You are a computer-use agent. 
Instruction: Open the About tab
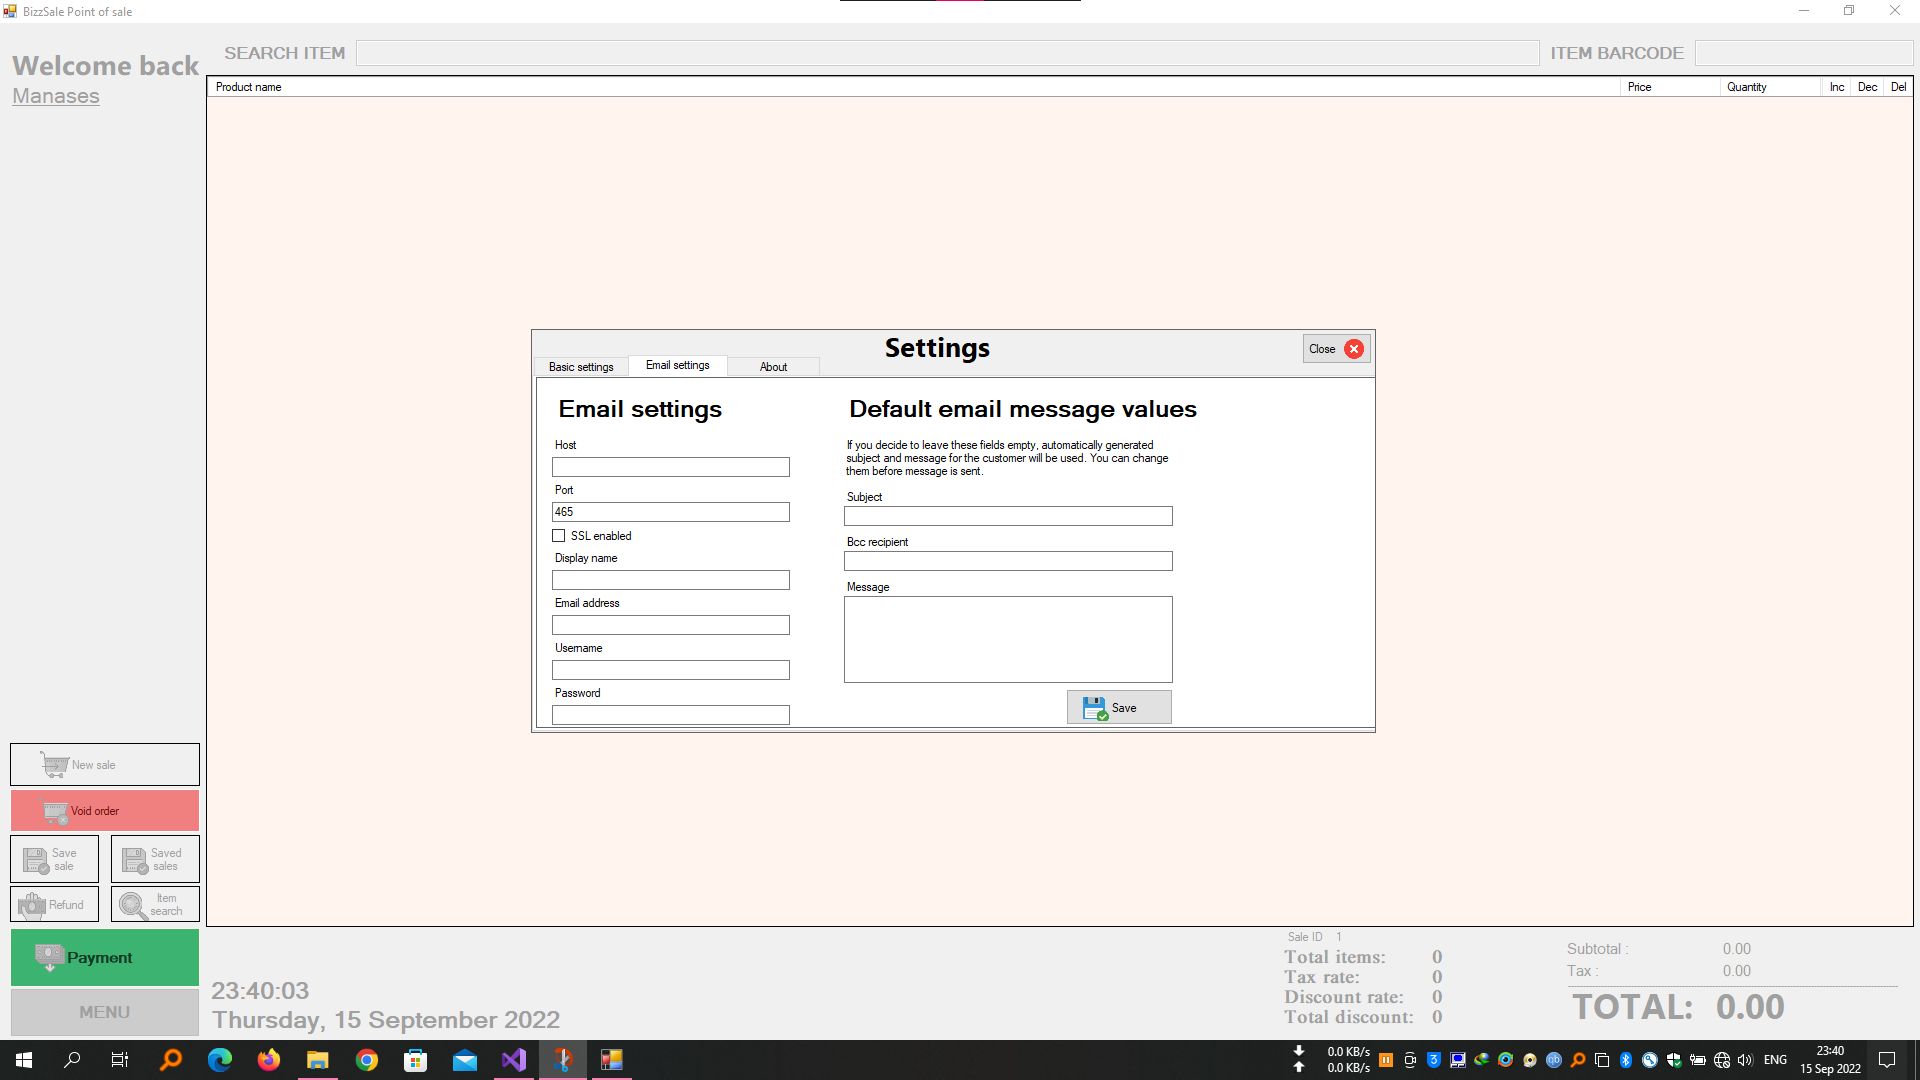773,367
